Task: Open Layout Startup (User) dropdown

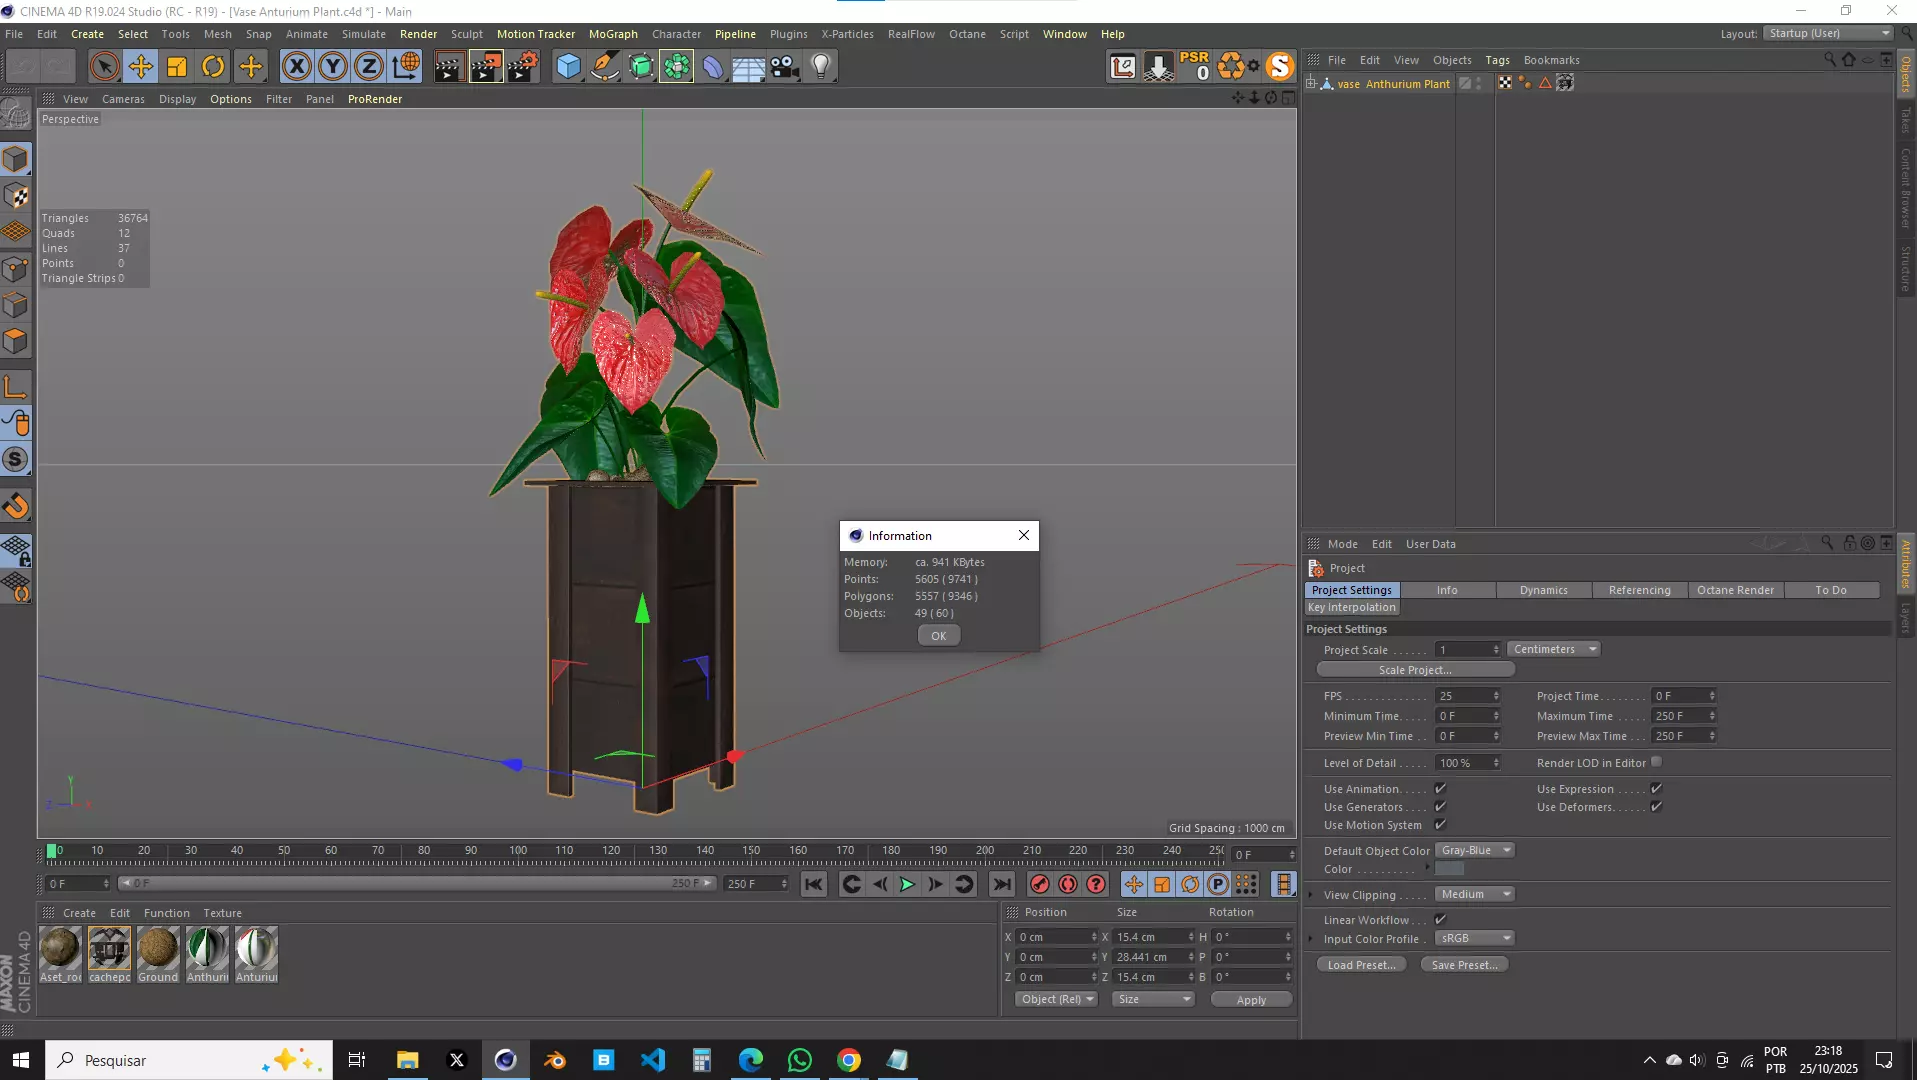Action: pos(1828,33)
